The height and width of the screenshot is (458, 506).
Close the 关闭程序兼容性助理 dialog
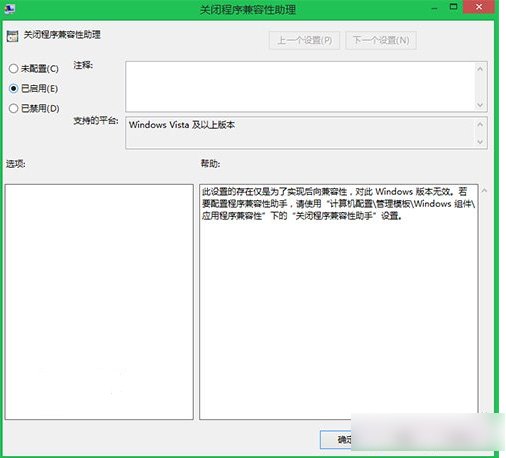click(x=479, y=7)
